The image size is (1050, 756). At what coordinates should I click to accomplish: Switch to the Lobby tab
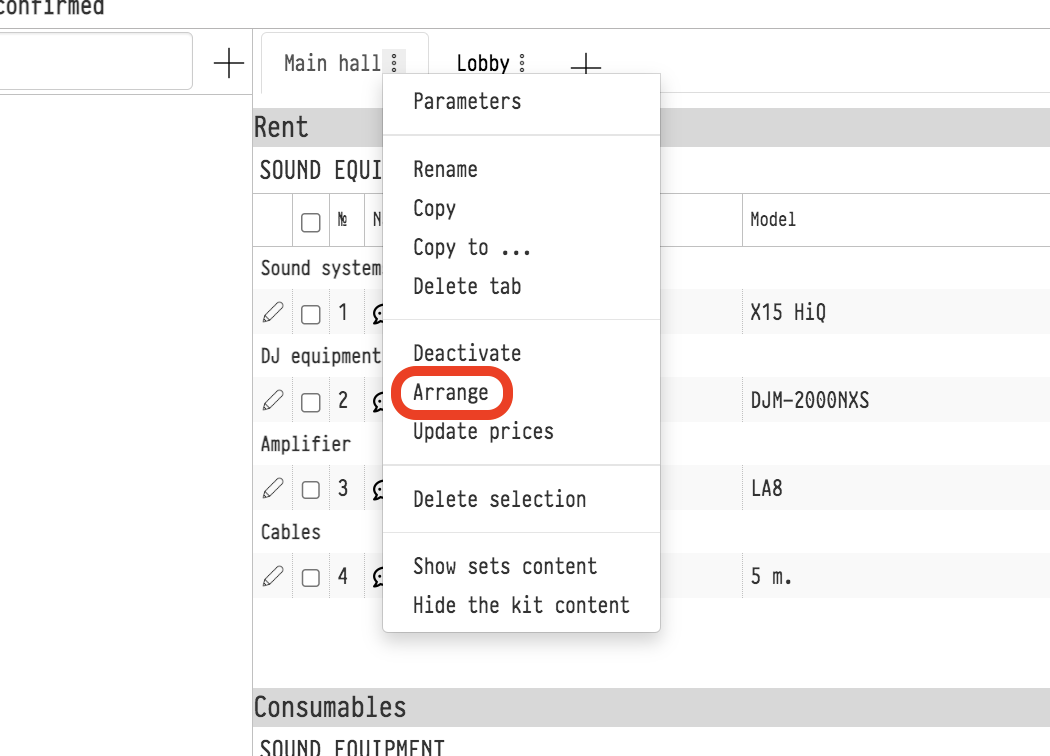tap(483, 63)
